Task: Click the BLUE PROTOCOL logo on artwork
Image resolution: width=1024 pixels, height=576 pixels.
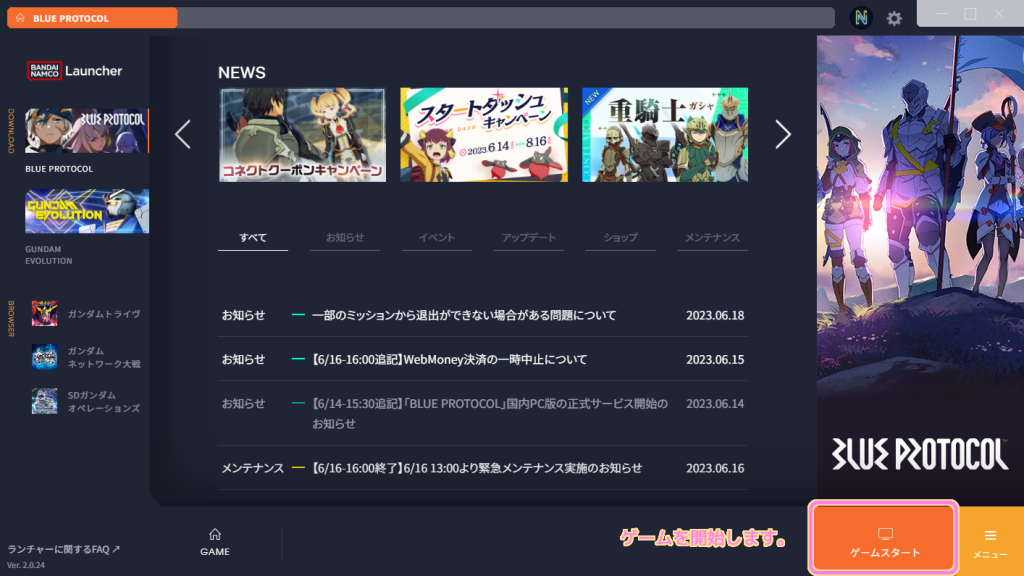Action: click(x=919, y=454)
